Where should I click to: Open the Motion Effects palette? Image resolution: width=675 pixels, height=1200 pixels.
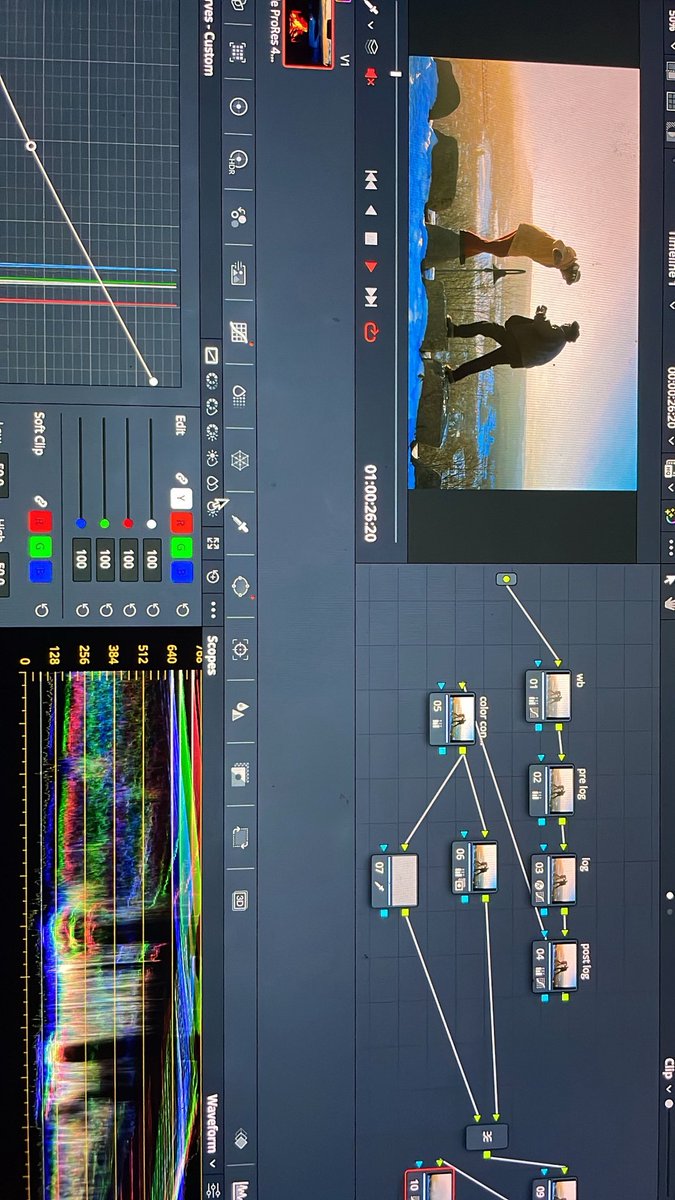(x=239, y=274)
